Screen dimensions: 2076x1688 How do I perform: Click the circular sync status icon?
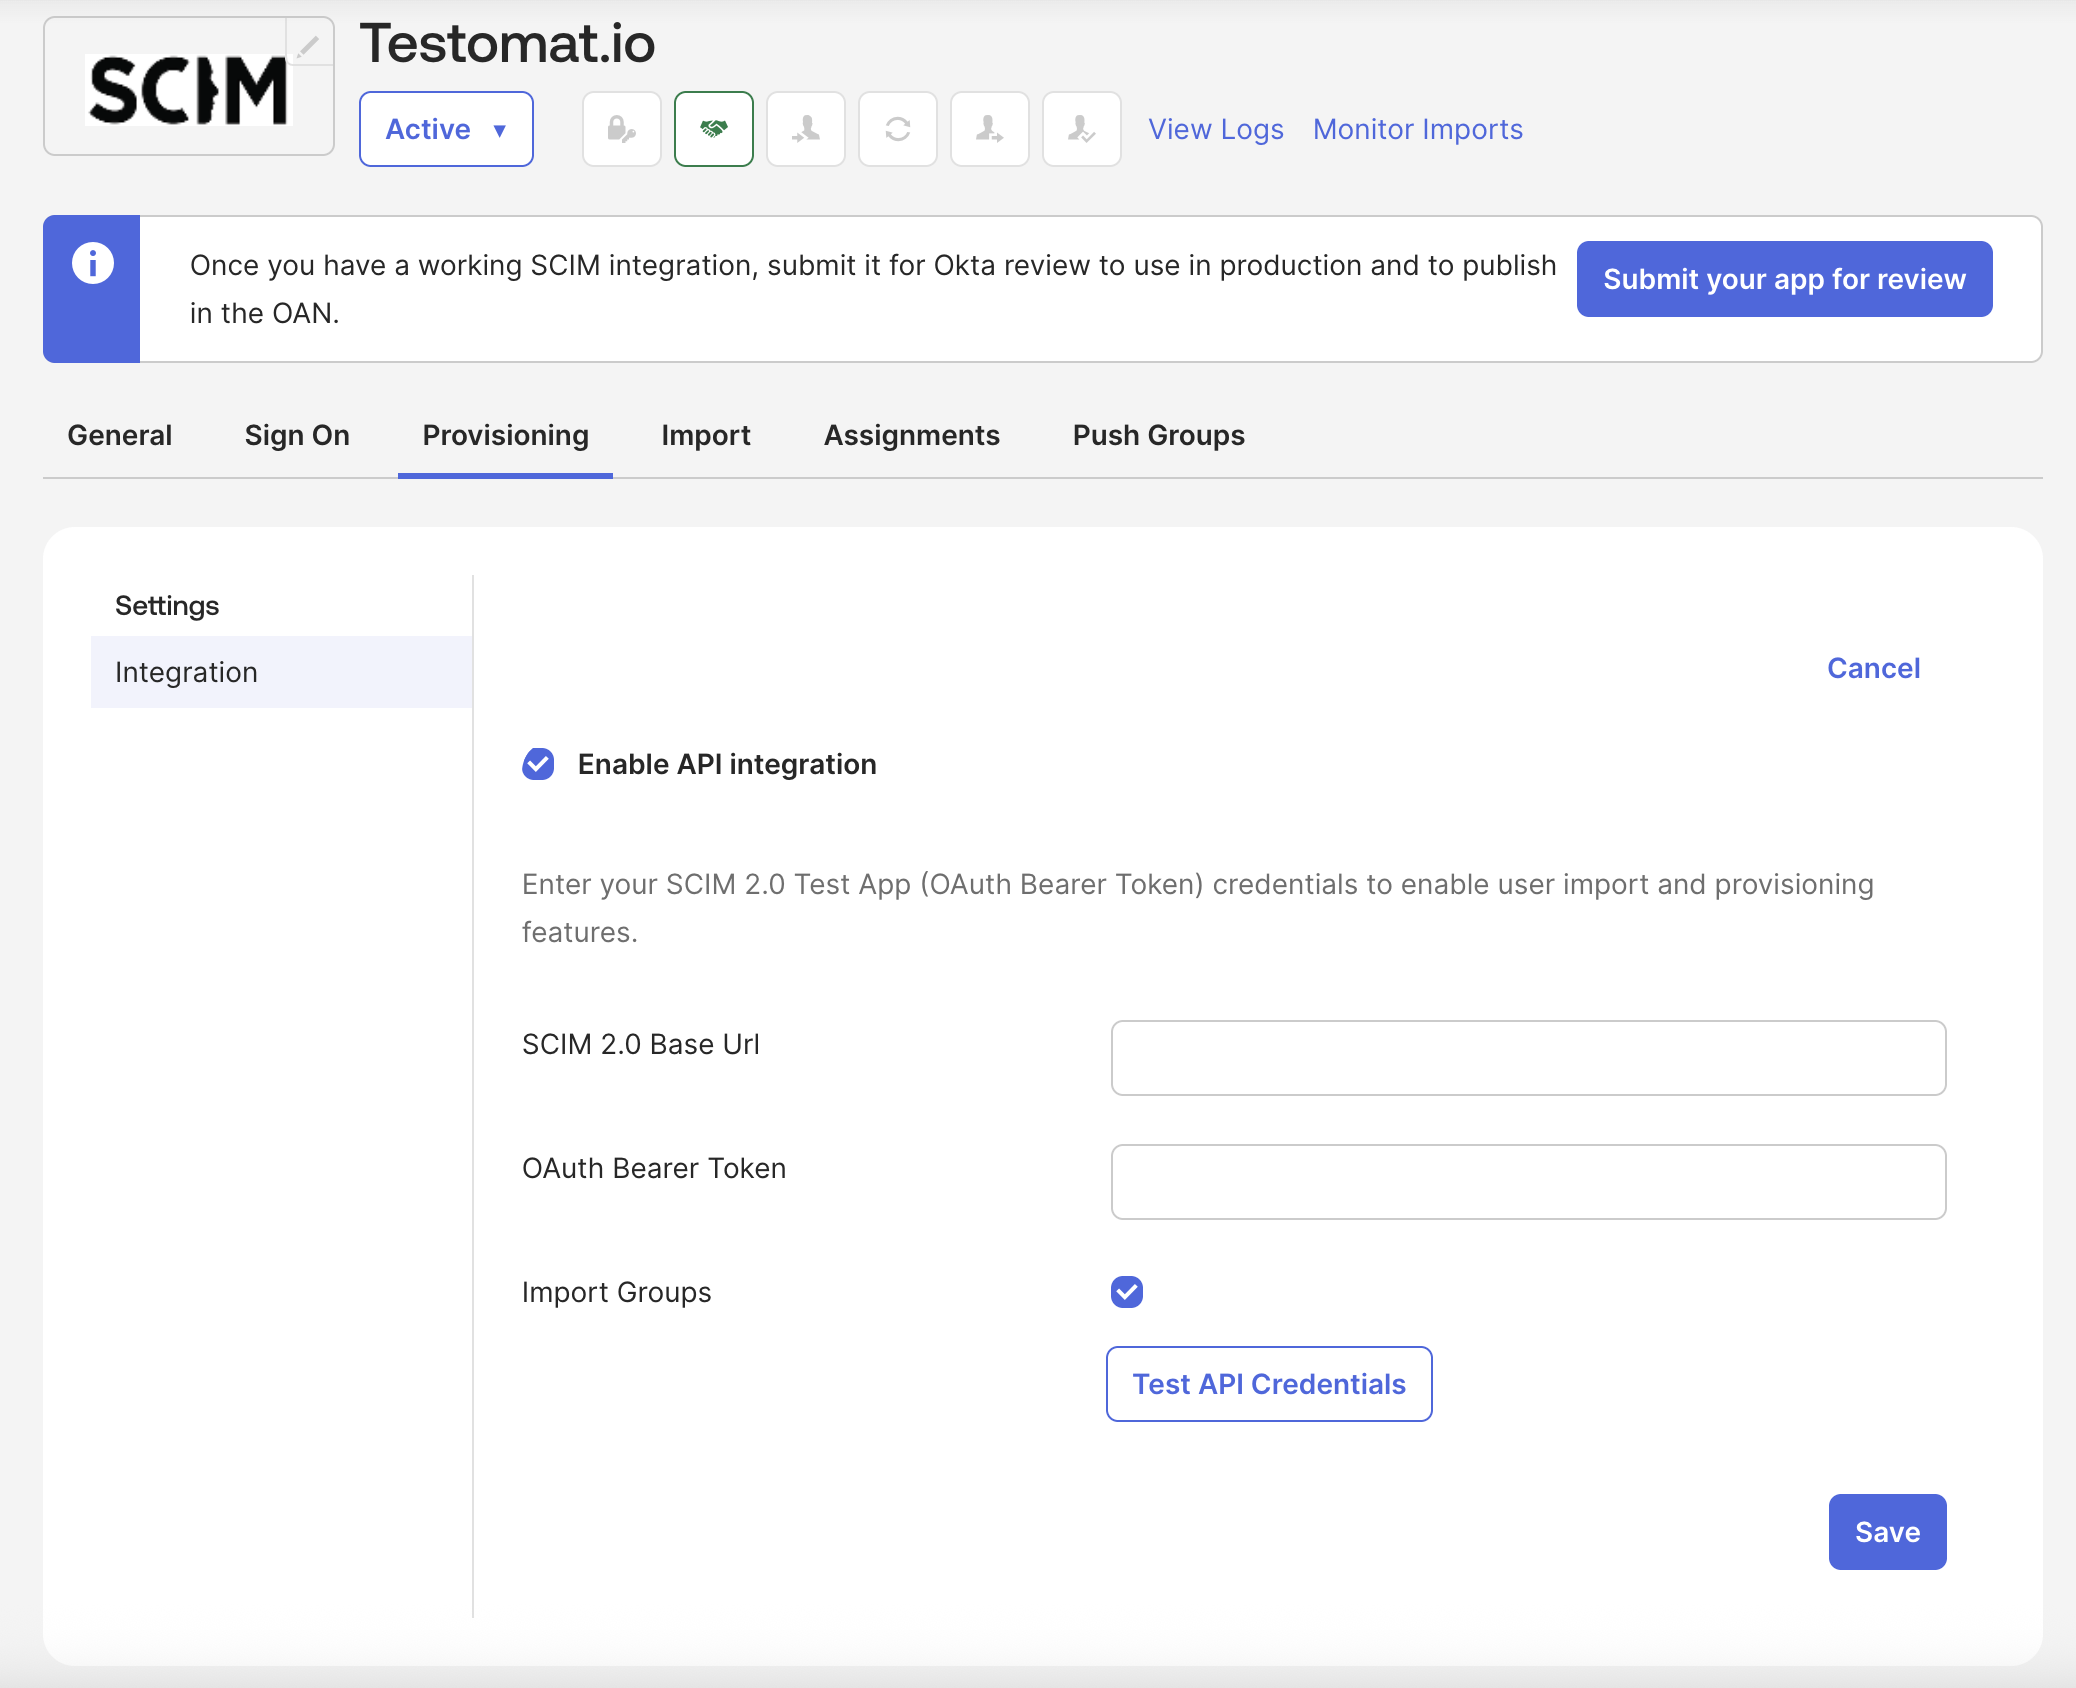click(x=897, y=128)
